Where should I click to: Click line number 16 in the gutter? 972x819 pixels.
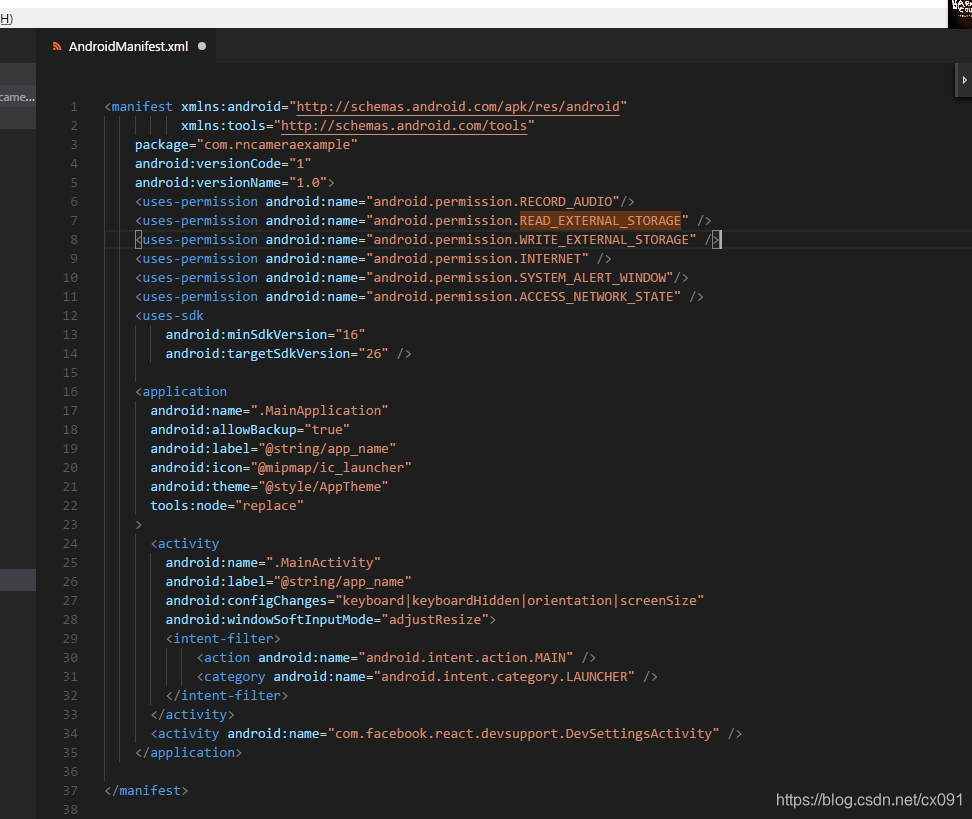coord(70,392)
